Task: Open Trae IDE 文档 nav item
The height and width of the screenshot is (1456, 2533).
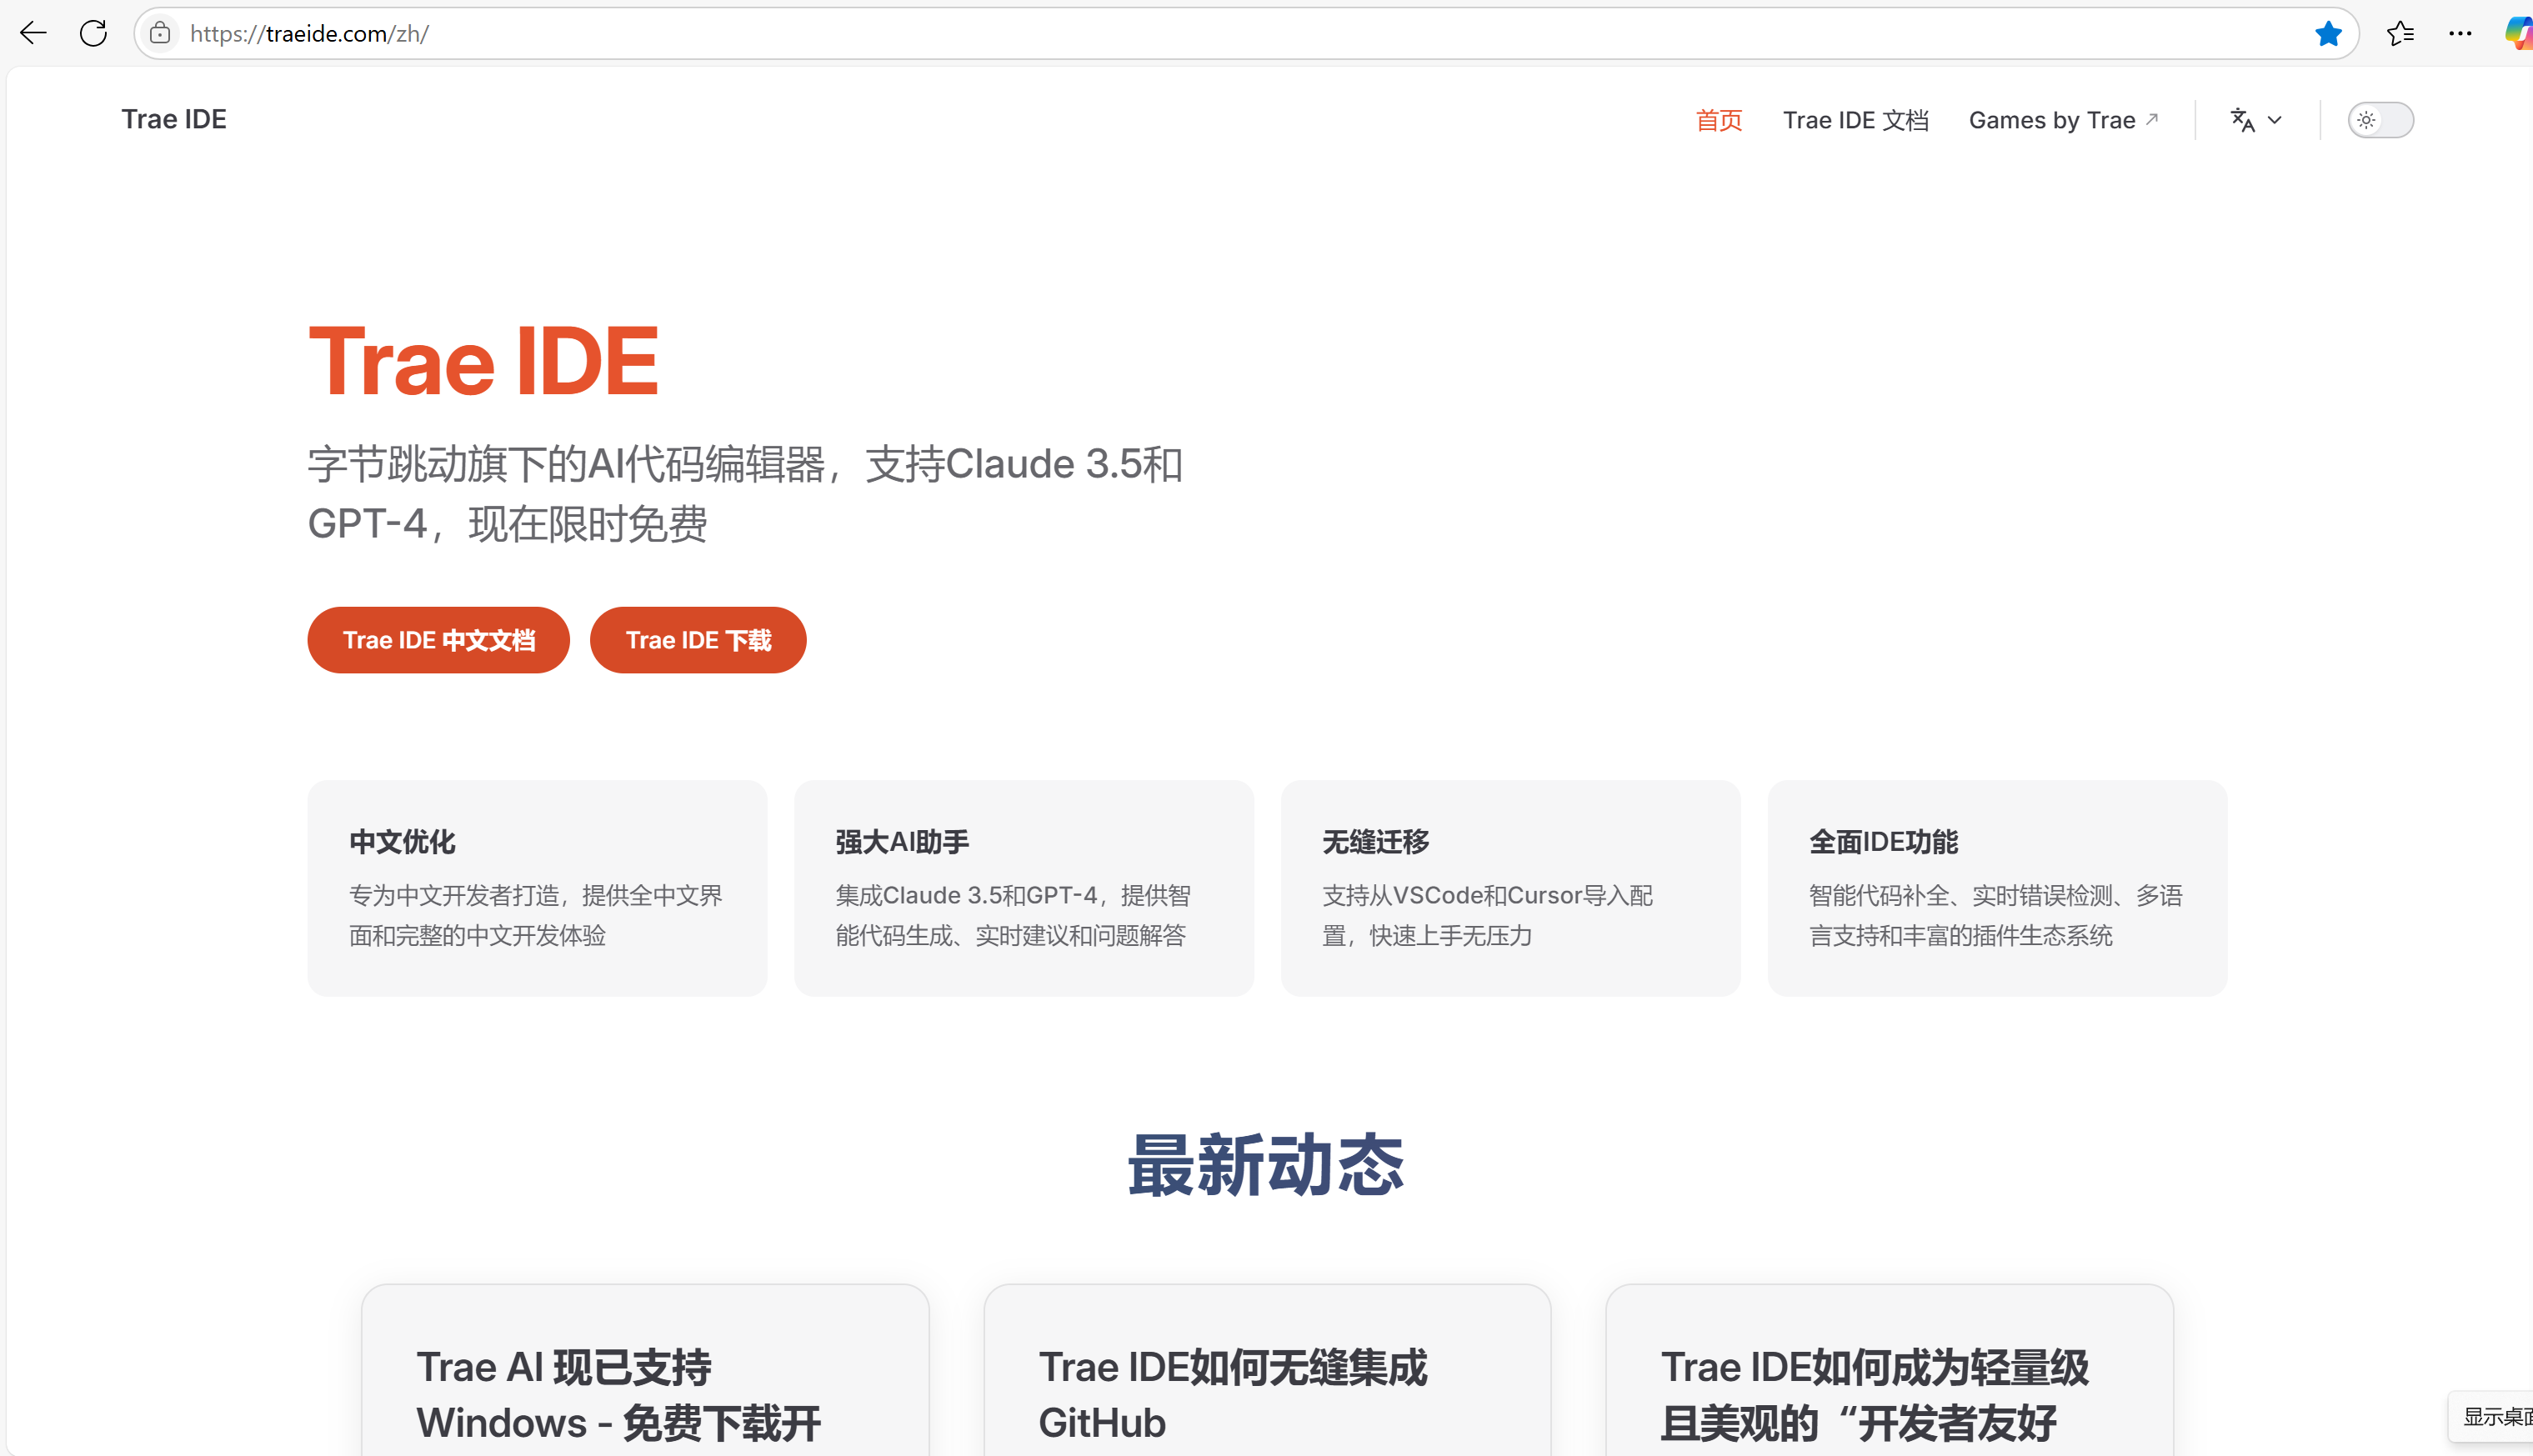Action: point(1855,120)
